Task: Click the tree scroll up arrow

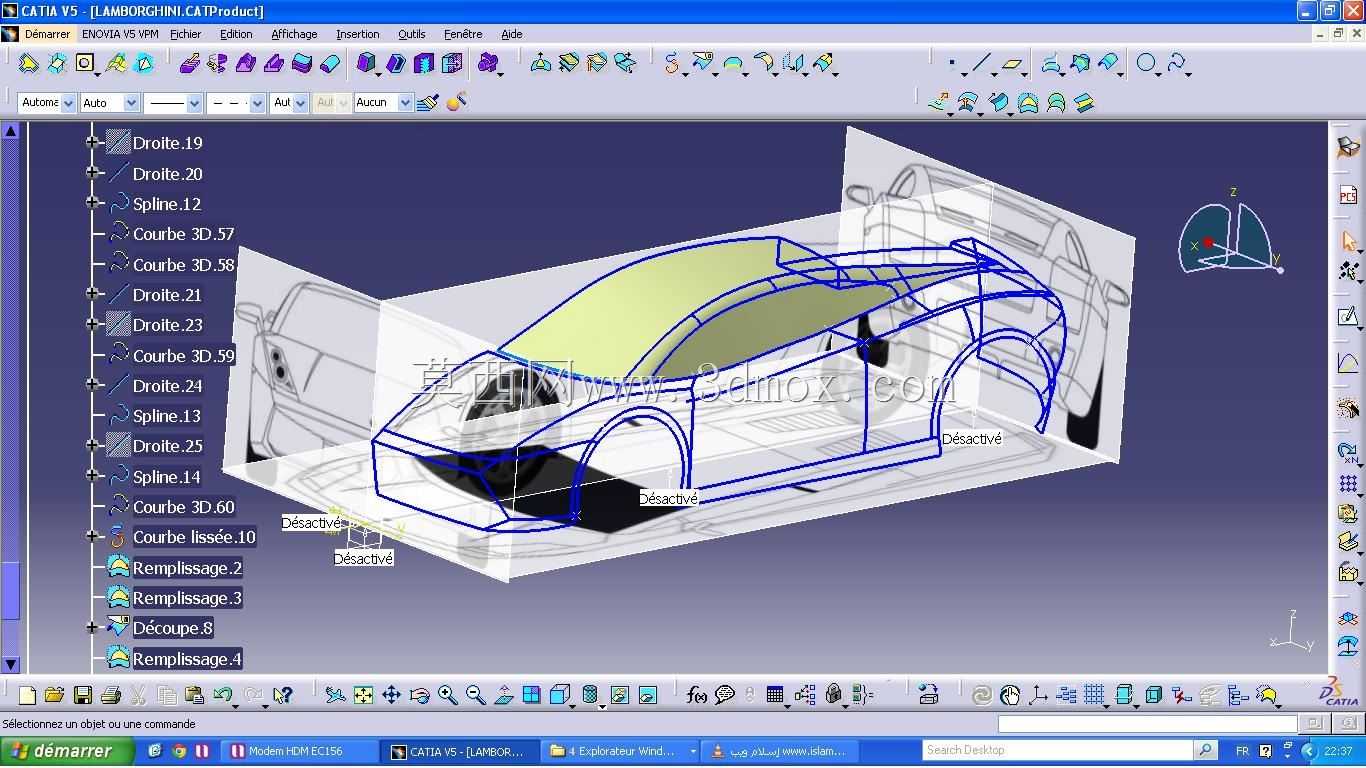Action: coord(10,131)
